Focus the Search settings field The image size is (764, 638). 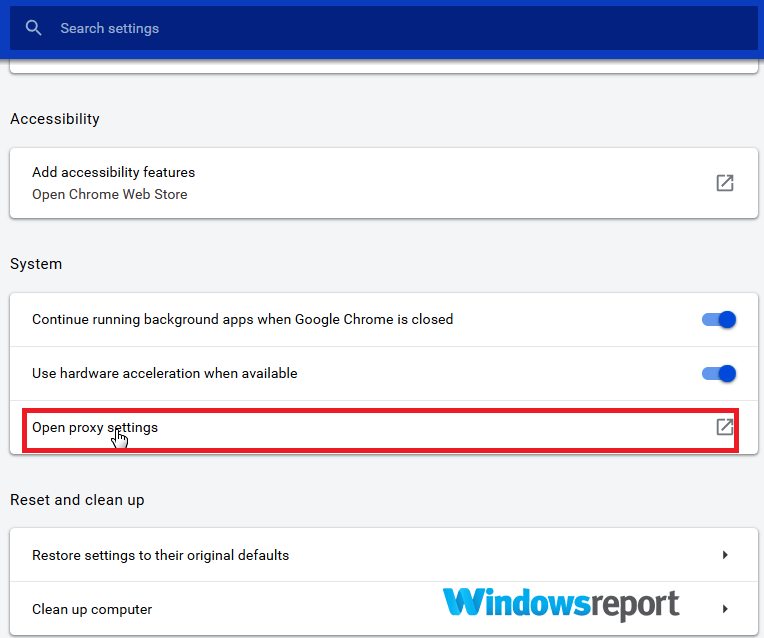[x=383, y=28]
